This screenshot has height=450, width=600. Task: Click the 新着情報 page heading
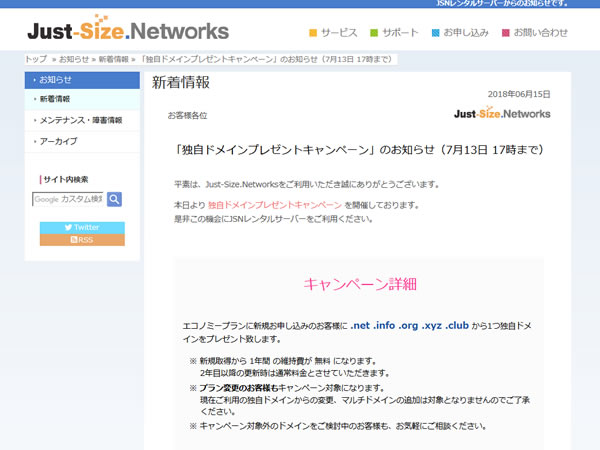[x=181, y=82]
